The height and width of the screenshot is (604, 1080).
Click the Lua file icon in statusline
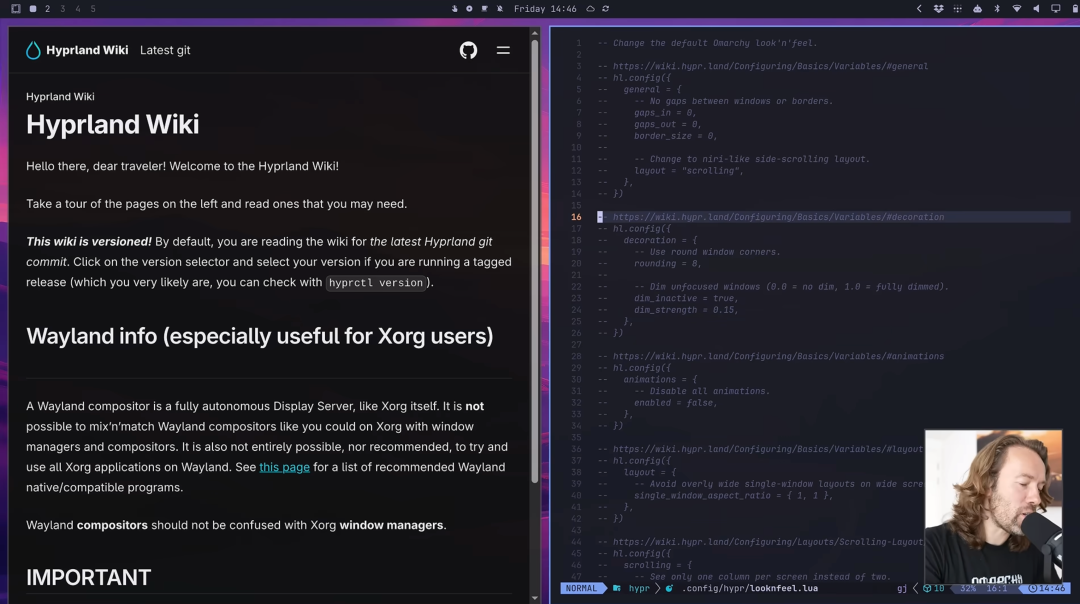669,588
